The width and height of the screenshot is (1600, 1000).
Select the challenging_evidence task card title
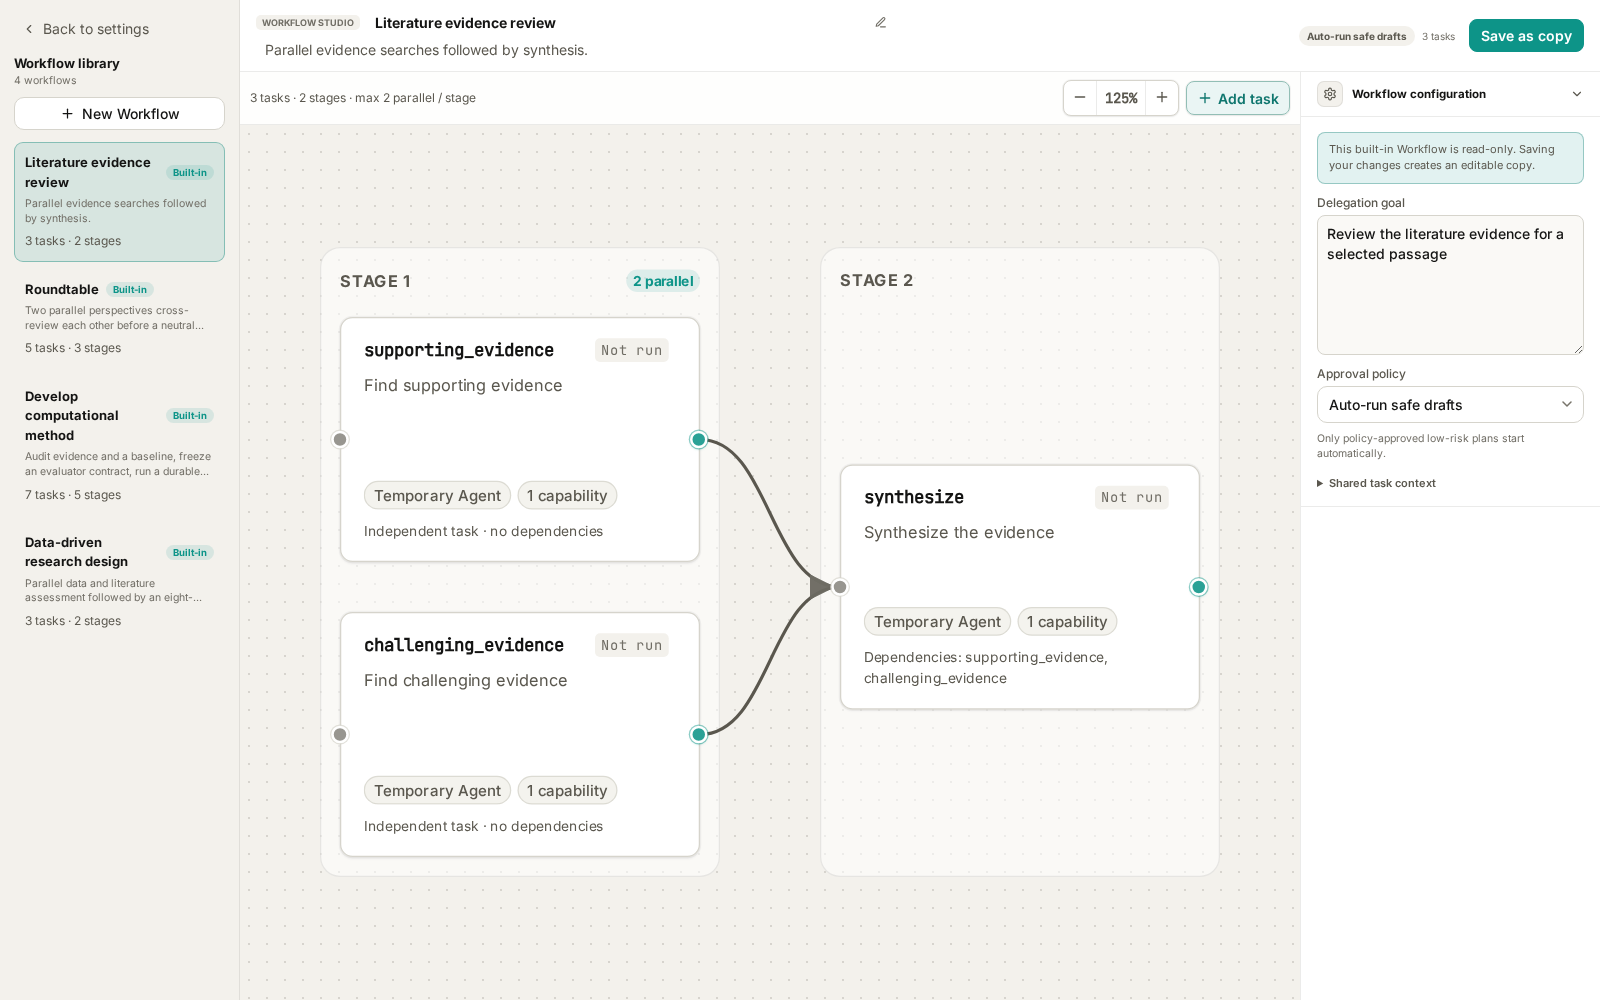[x=464, y=645]
